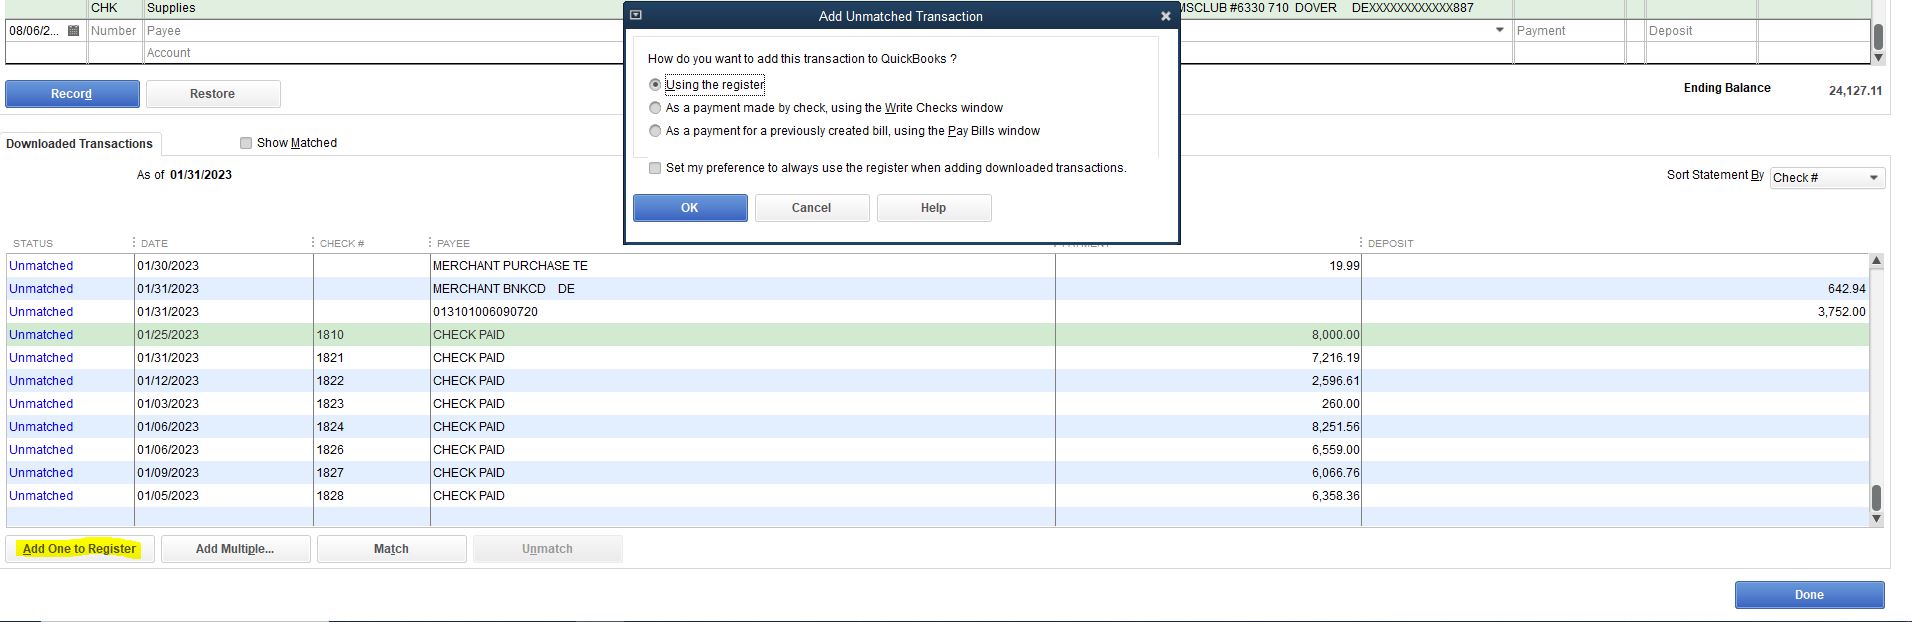The width and height of the screenshot is (1912, 622).
Task: Click the Restore button
Action: 213,94
